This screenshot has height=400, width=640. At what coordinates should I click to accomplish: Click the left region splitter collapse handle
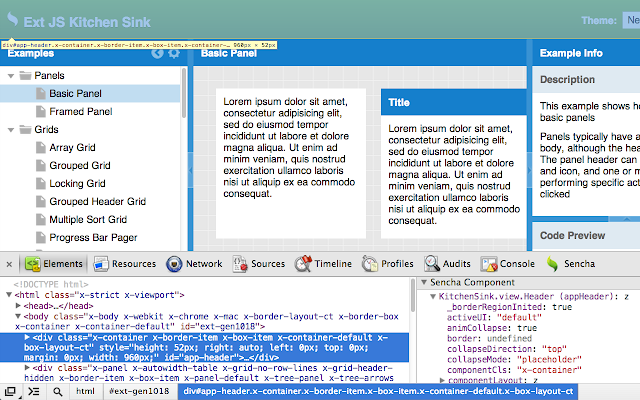click(x=190, y=171)
